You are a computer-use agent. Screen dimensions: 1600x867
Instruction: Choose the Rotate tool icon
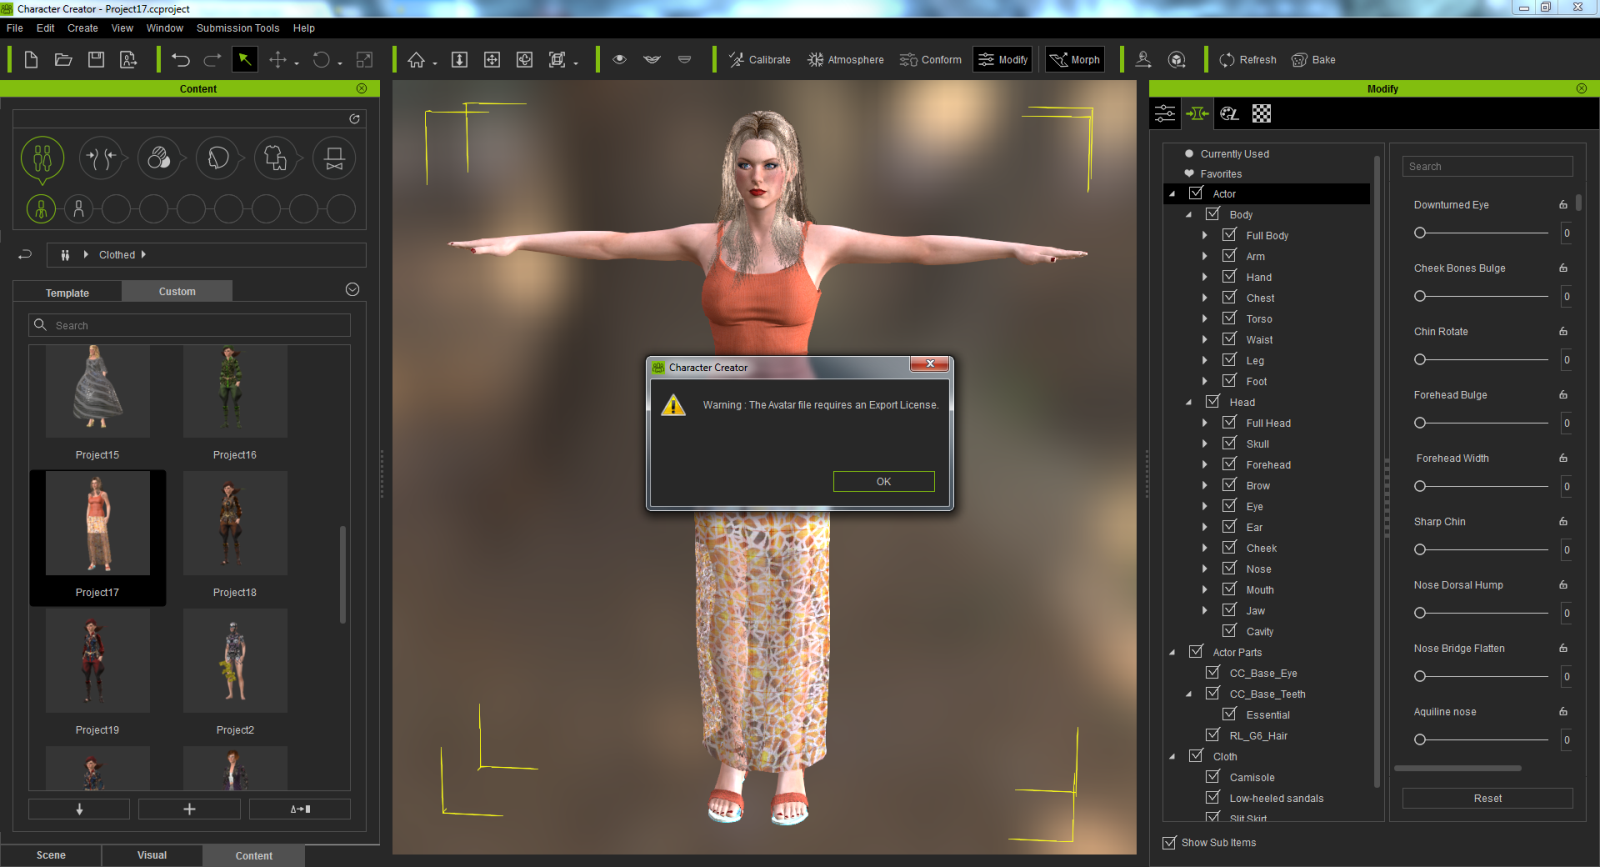pyautogui.click(x=321, y=60)
